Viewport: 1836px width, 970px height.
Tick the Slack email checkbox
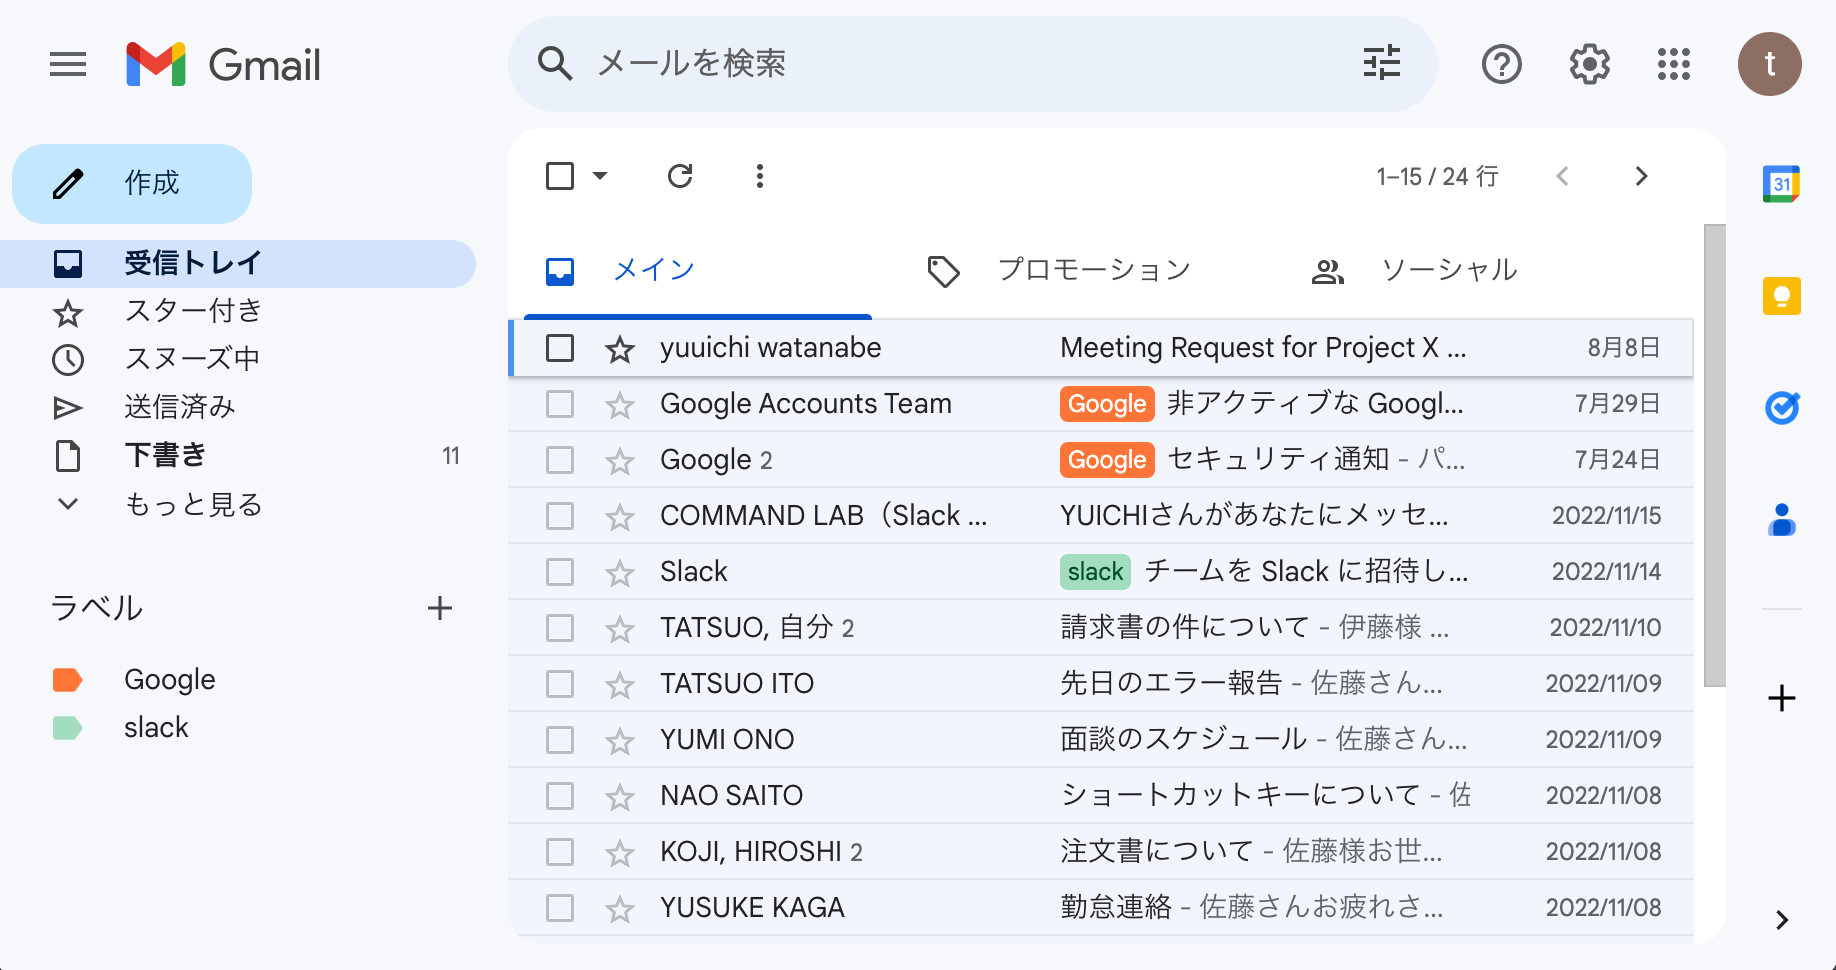tap(560, 572)
